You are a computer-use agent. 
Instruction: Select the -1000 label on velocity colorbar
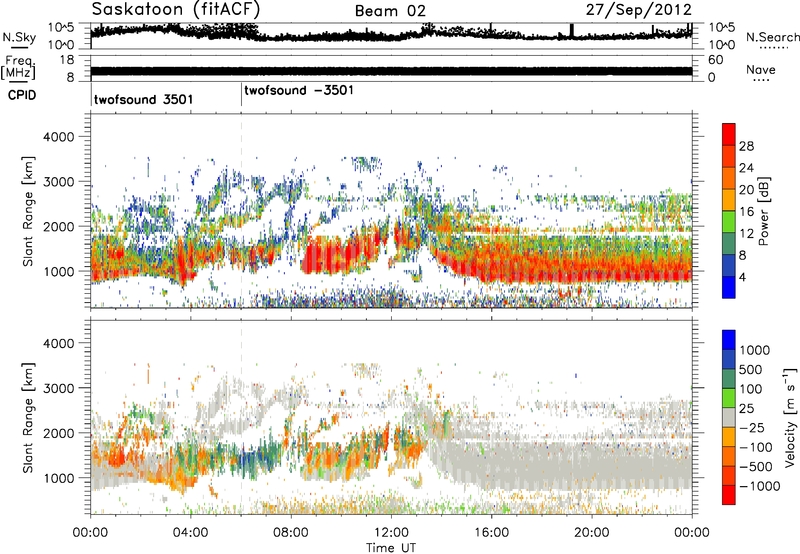(x=760, y=486)
